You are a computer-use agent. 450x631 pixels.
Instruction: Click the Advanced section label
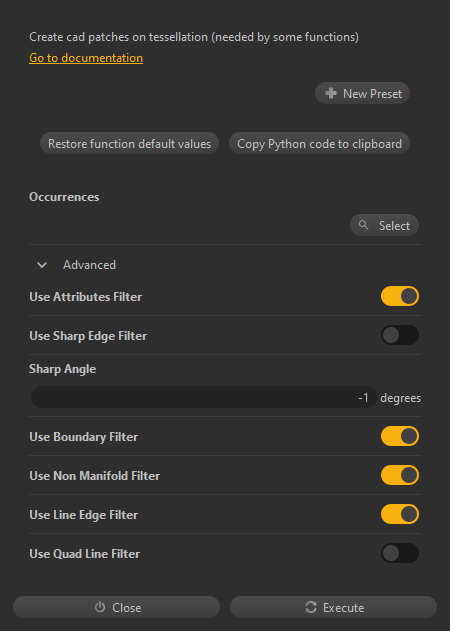click(x=89, y=265)
